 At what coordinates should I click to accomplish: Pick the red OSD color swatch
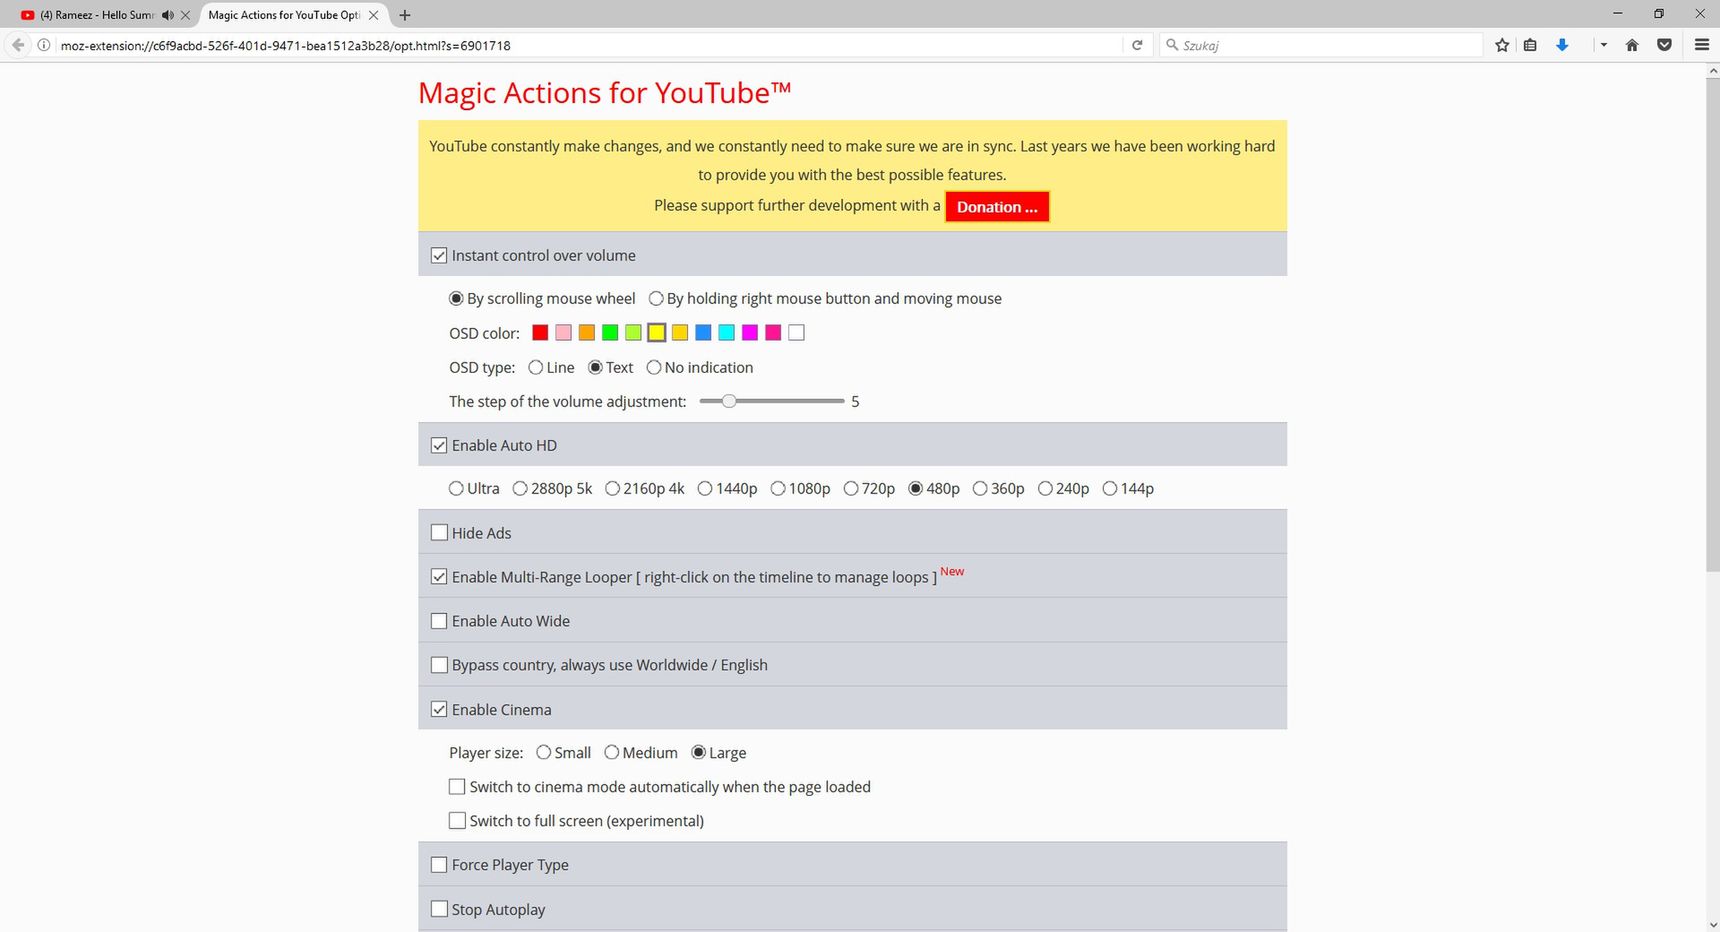[540, 333]
